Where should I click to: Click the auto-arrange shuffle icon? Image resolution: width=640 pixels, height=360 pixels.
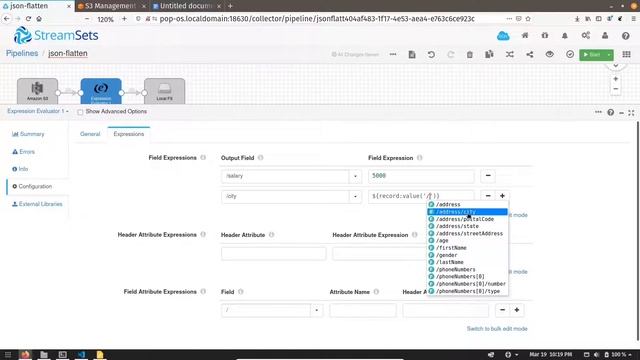tap(510, 54)
